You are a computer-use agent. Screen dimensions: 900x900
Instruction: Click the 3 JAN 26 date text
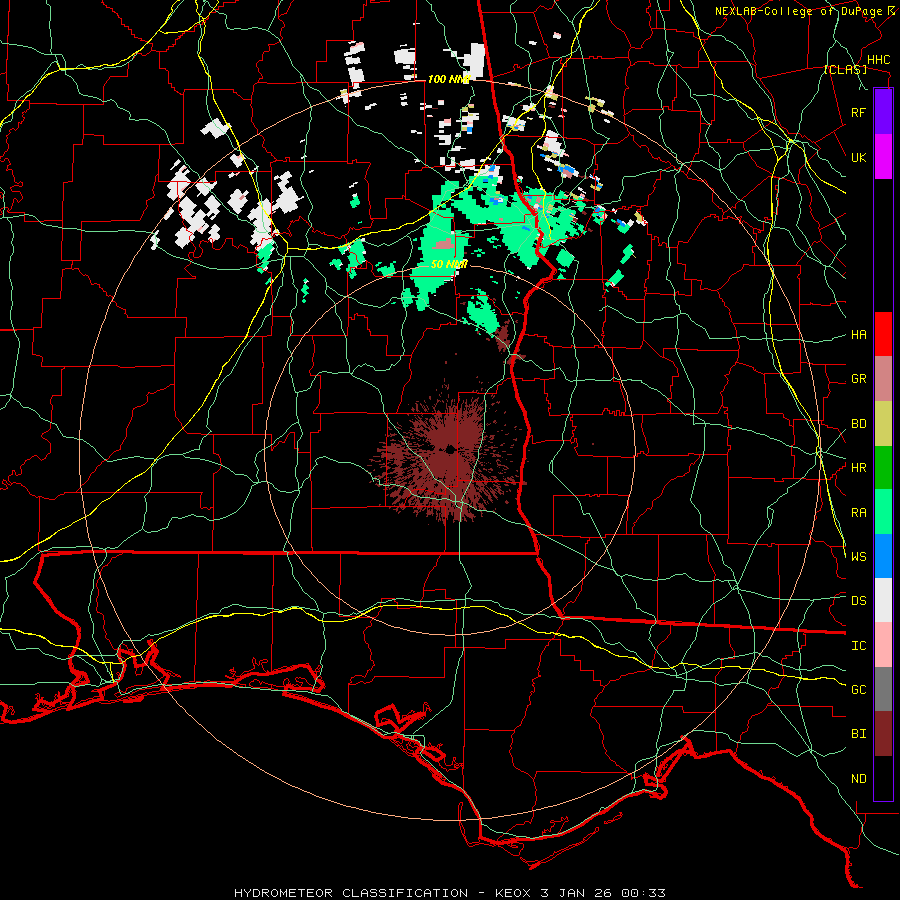pos(579,893)
